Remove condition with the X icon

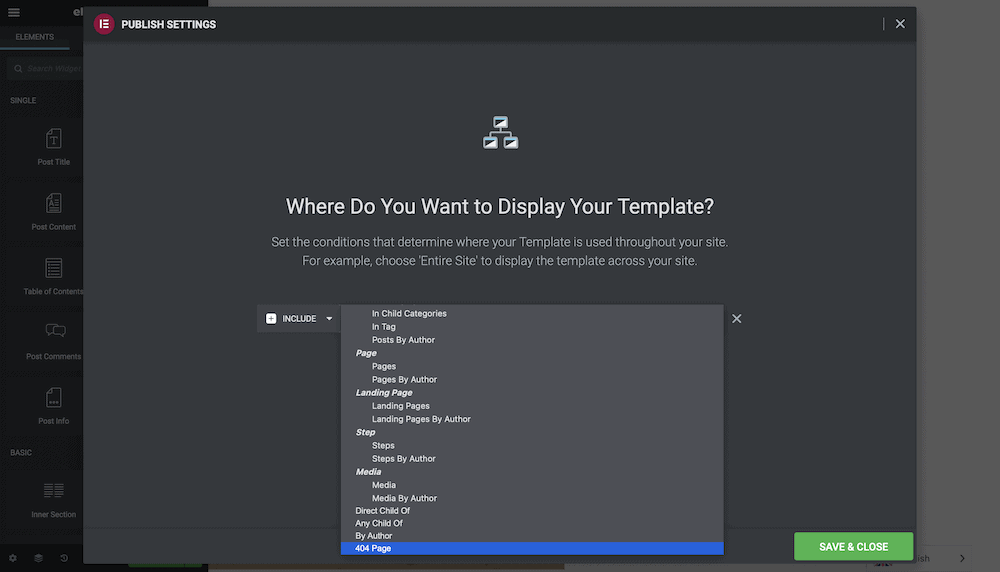click(x=737, y=318)
